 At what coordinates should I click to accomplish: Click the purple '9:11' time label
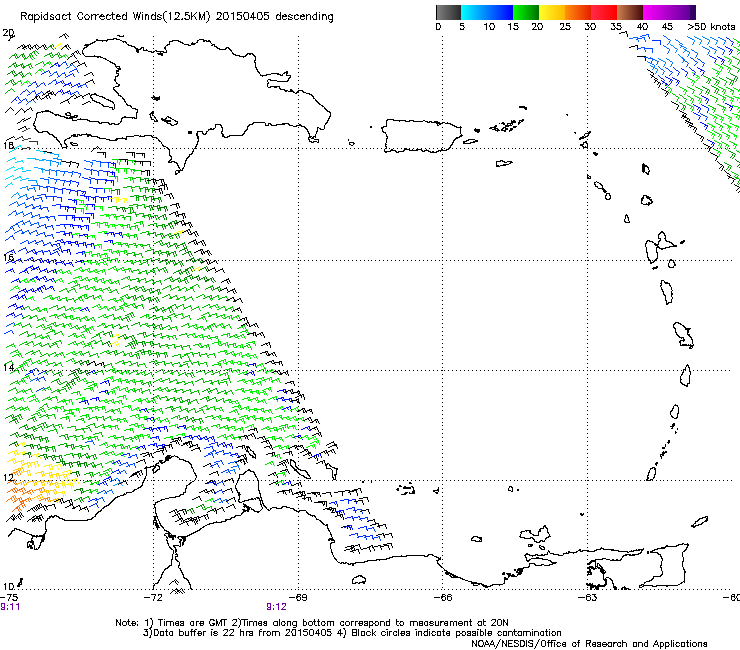10,607
